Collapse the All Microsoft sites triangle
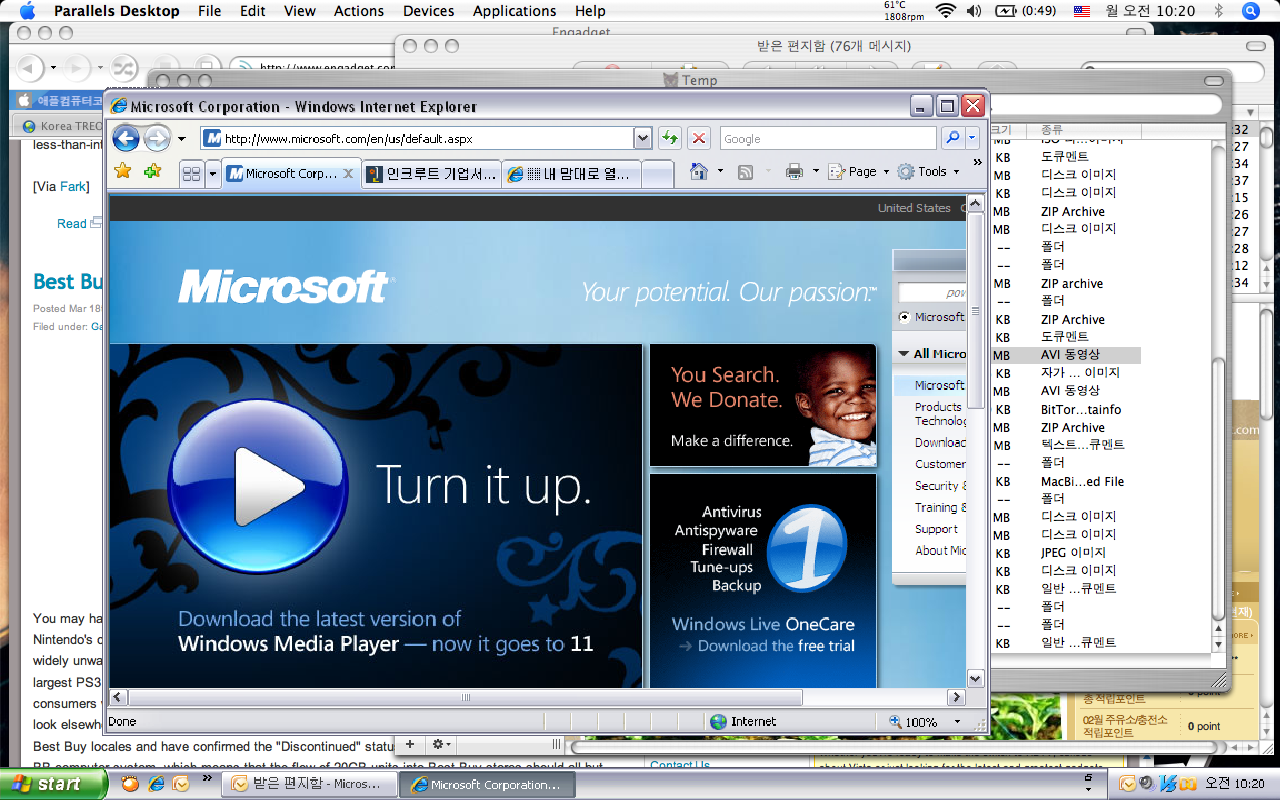This screenshot has width=1280, height=800. pos(904,354)
